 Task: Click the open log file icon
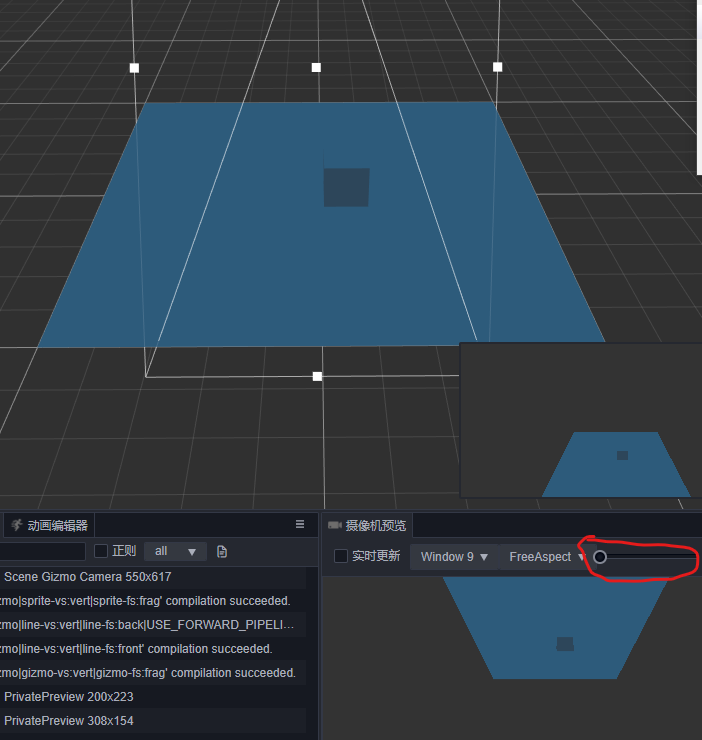tap(222, 551)
